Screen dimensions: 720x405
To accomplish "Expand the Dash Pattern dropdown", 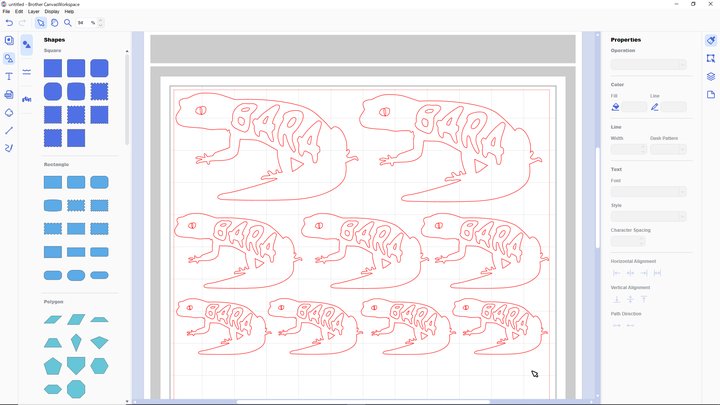I will (669, 149).
